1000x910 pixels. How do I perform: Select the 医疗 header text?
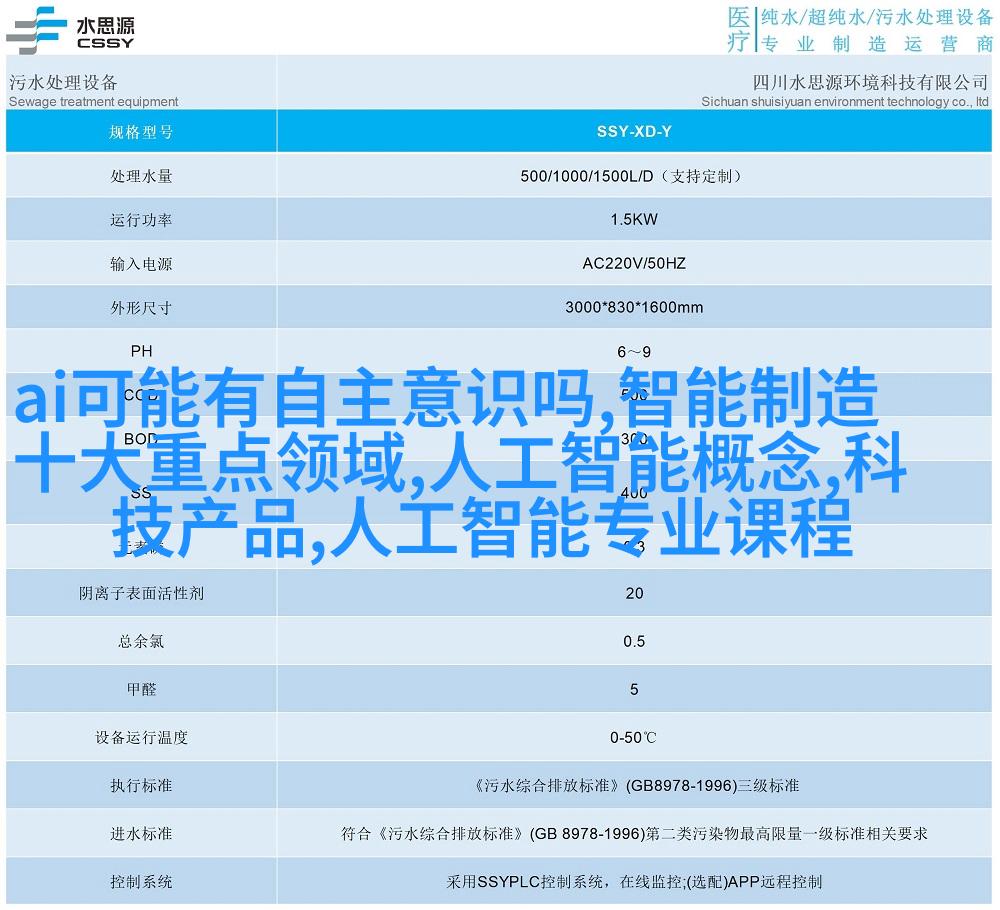point(739,29)
